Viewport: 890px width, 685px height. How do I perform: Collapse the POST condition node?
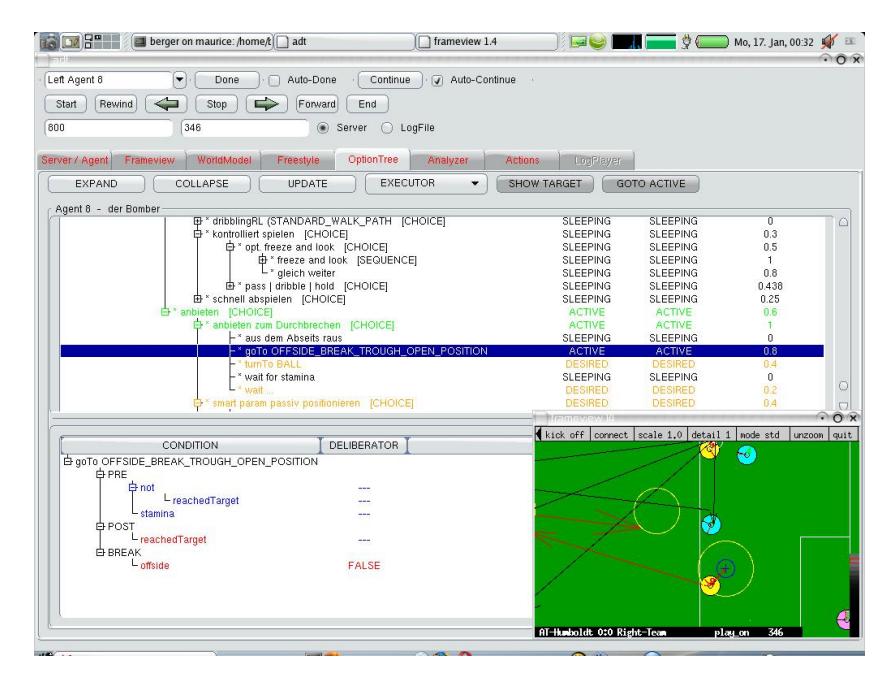[x=100, y=527]
